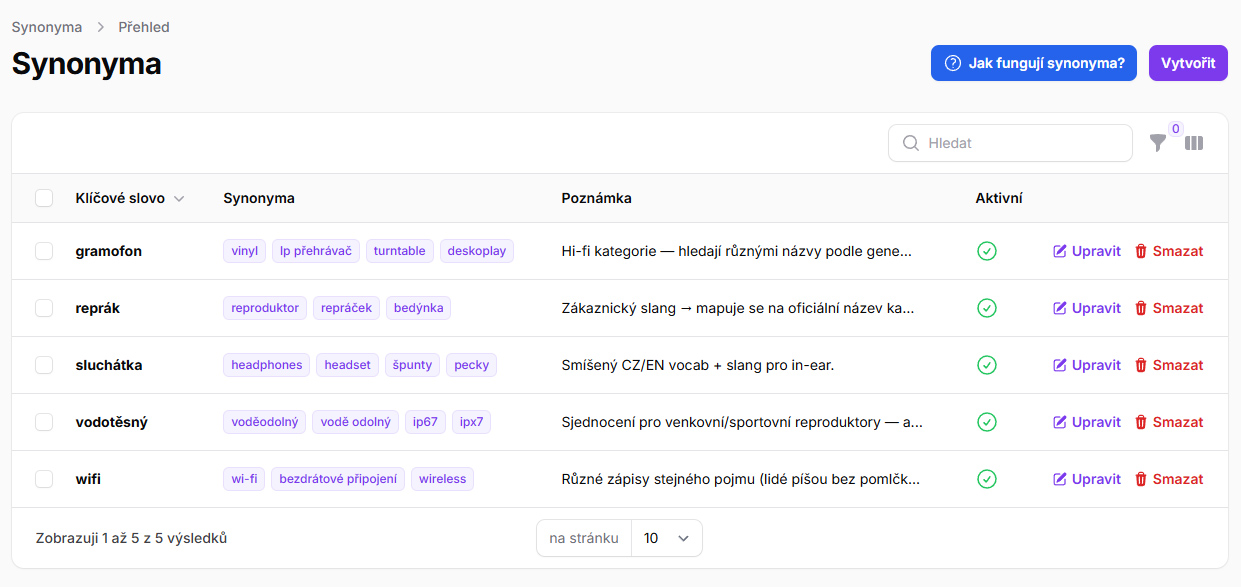The image size is (1241, 587).
Task: Open the sluchátka keyword cell
Action: tap(109, 365)
